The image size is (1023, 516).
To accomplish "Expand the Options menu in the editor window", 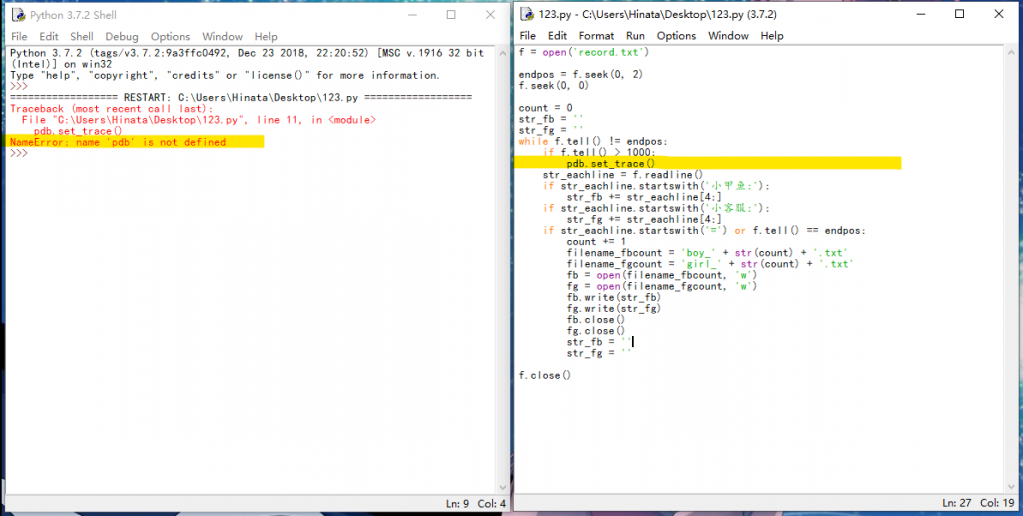I will point(676,36).
